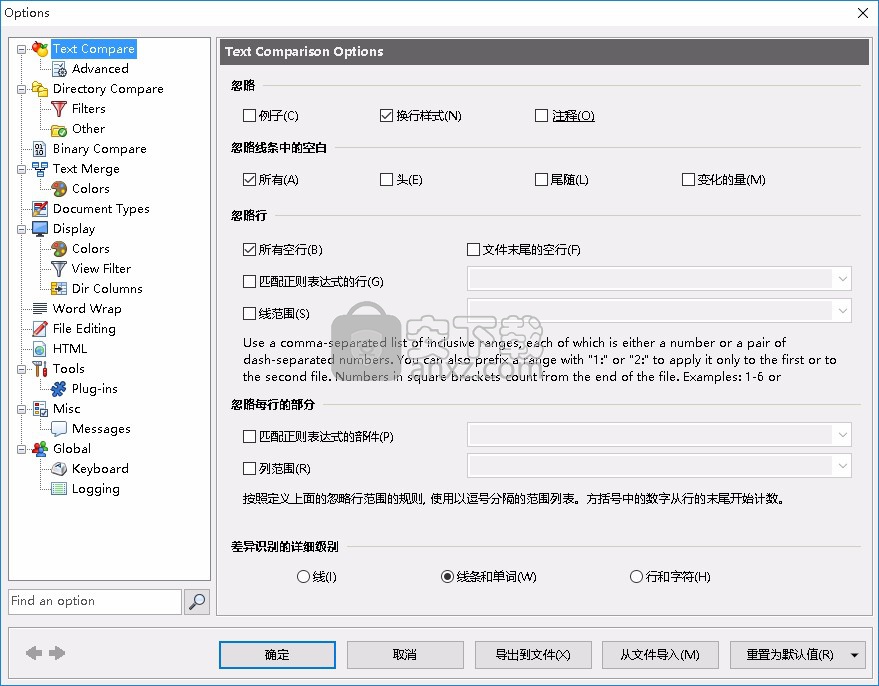Check the 头(E) checkbox
The height and width of the screenshot is (686, 879).
[x=386, y=179]
